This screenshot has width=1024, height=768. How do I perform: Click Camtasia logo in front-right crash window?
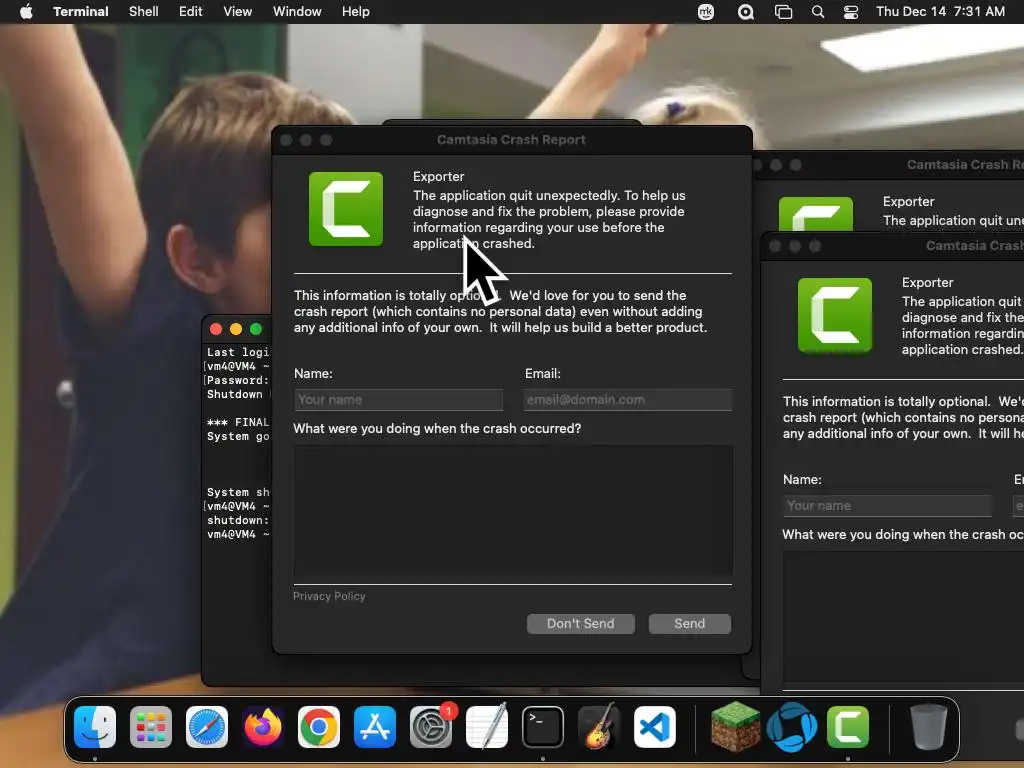(x=835, y=315)
